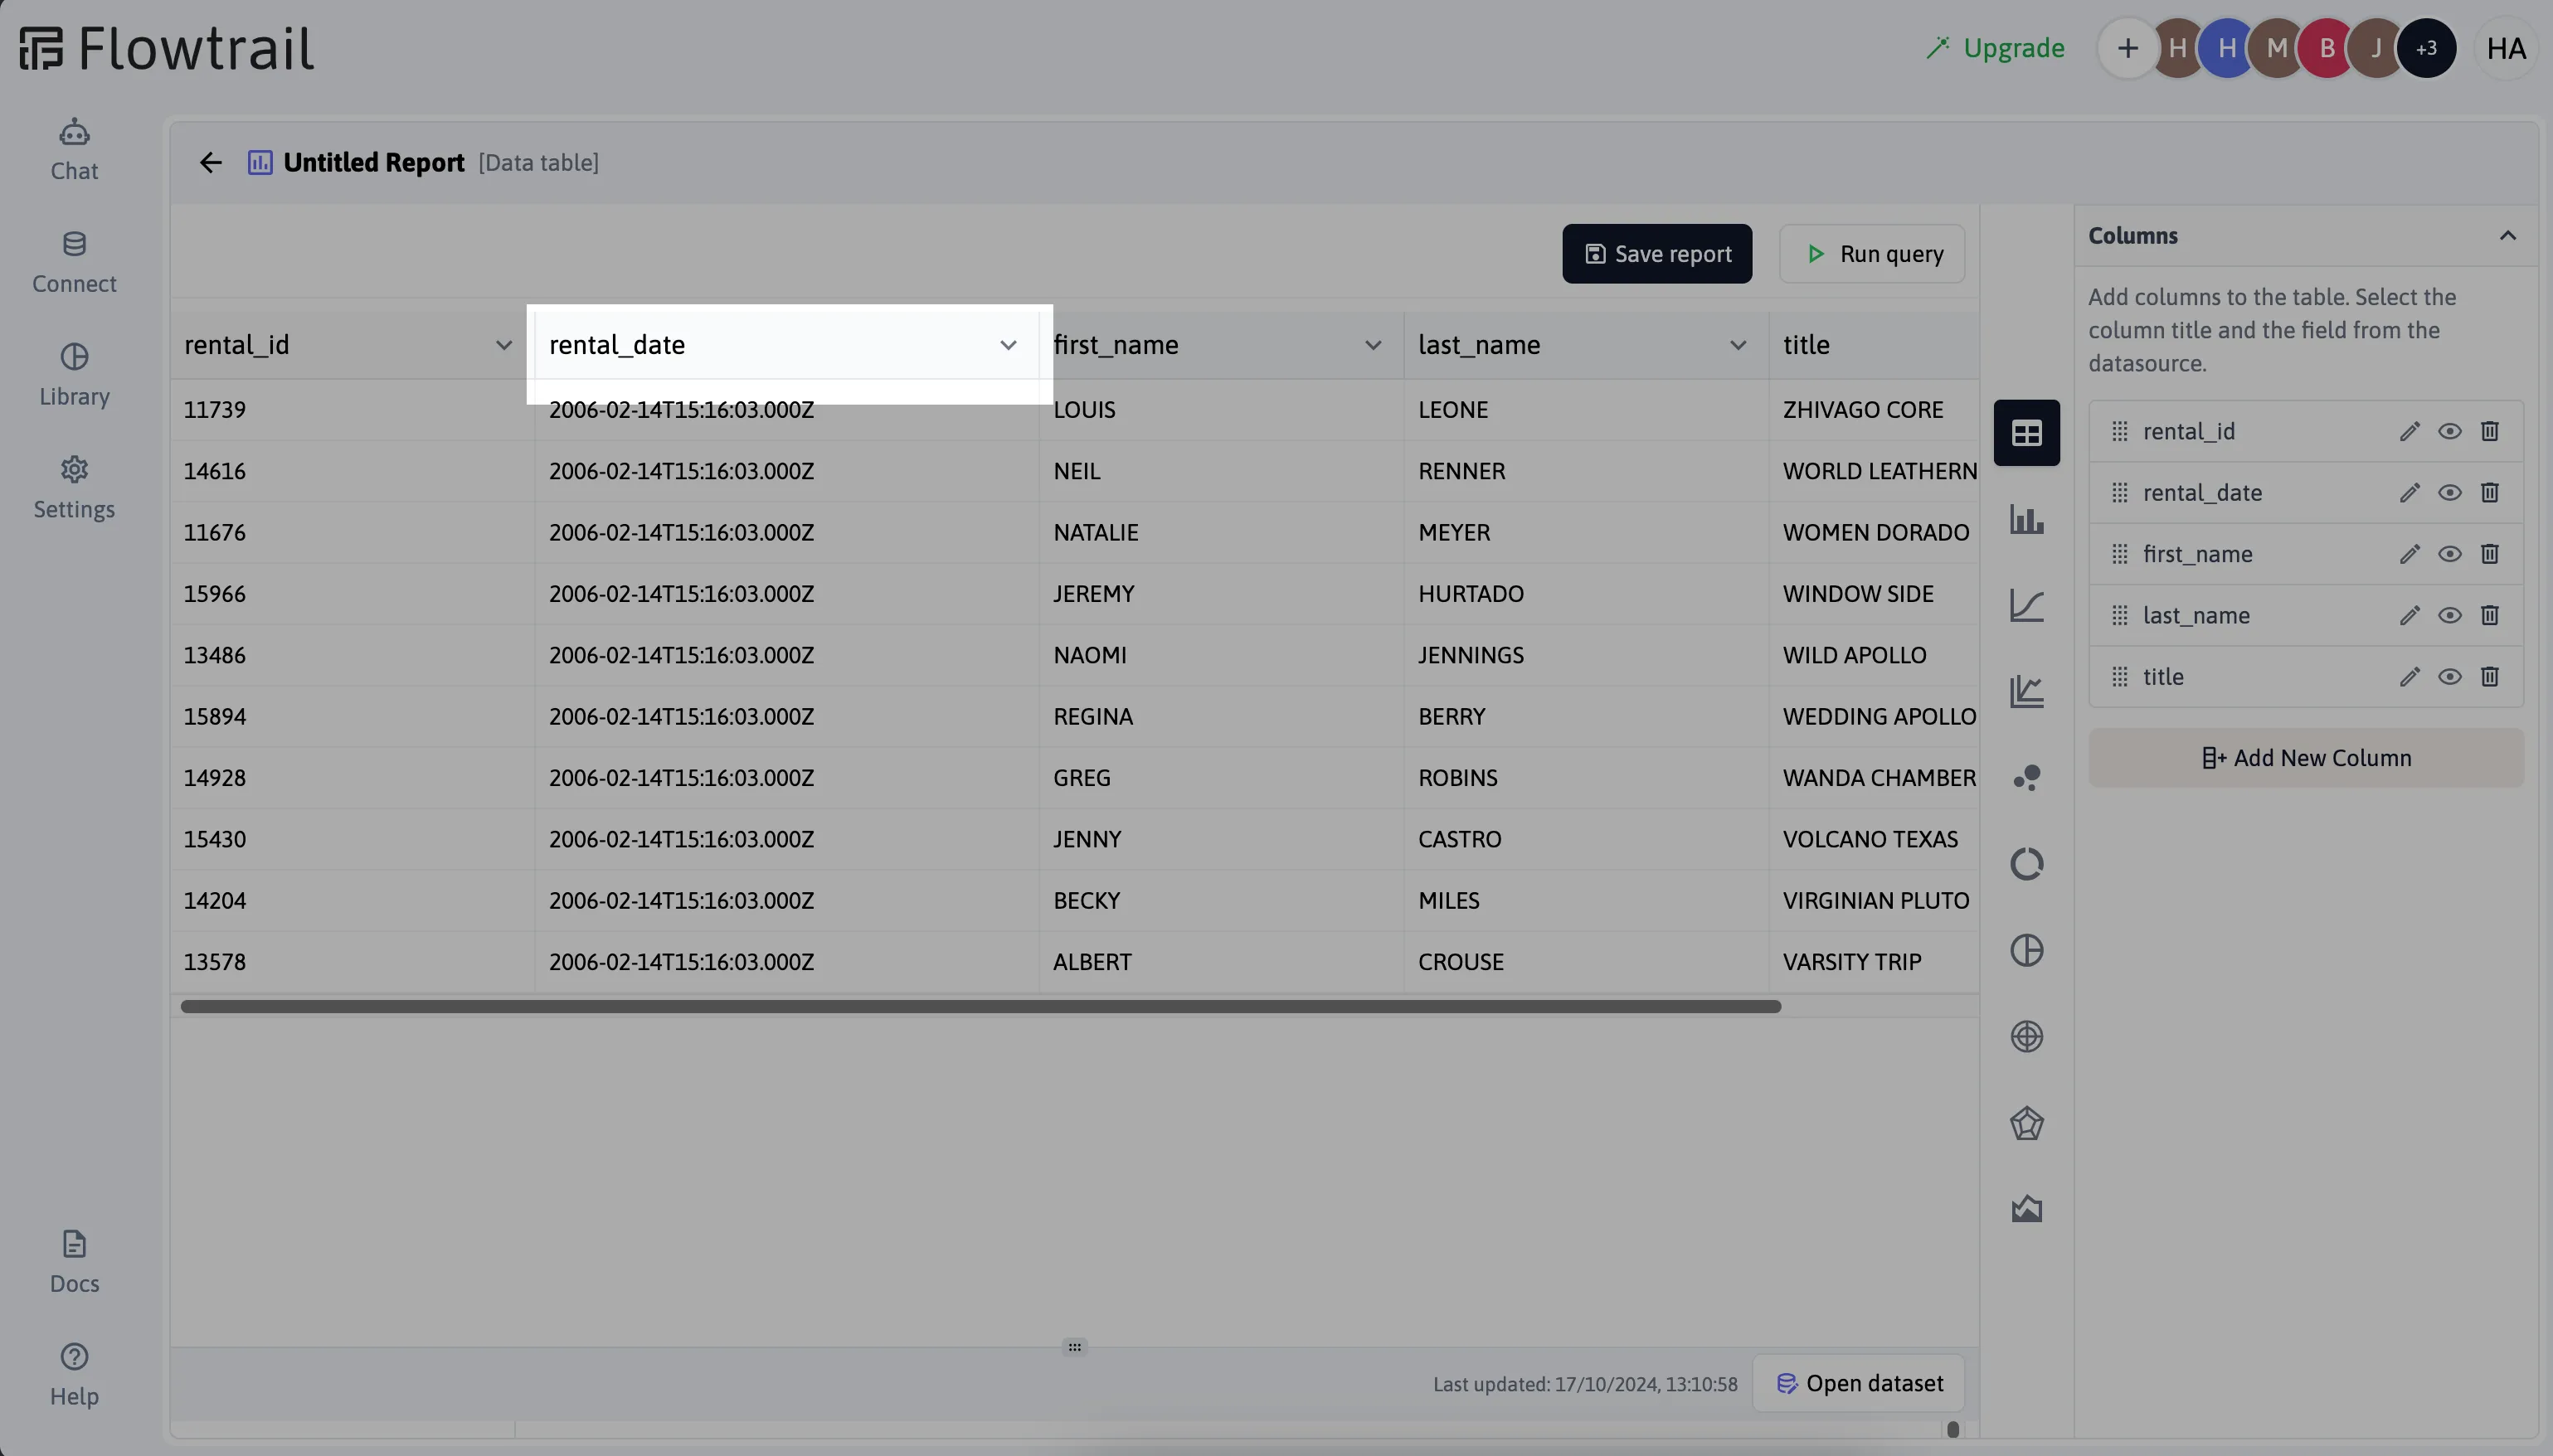Click the line chart icon
The width and height of the screenshot is (2553, 1456).
(x=2025, y=604)
